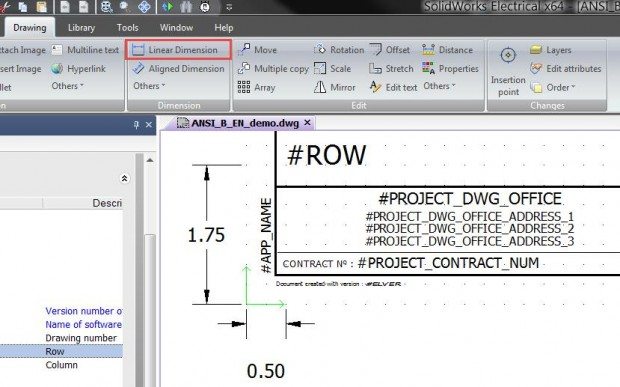Click the #APP_NAME vertical text
This screenshot has width=620, height=387.
pos(266,236)
